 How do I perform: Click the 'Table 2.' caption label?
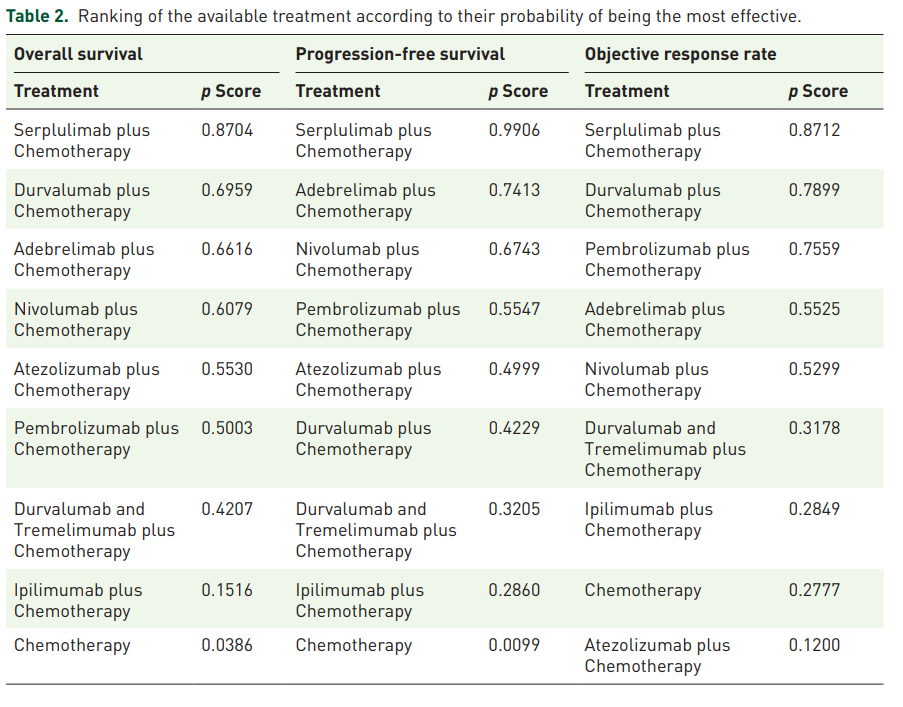39,17
